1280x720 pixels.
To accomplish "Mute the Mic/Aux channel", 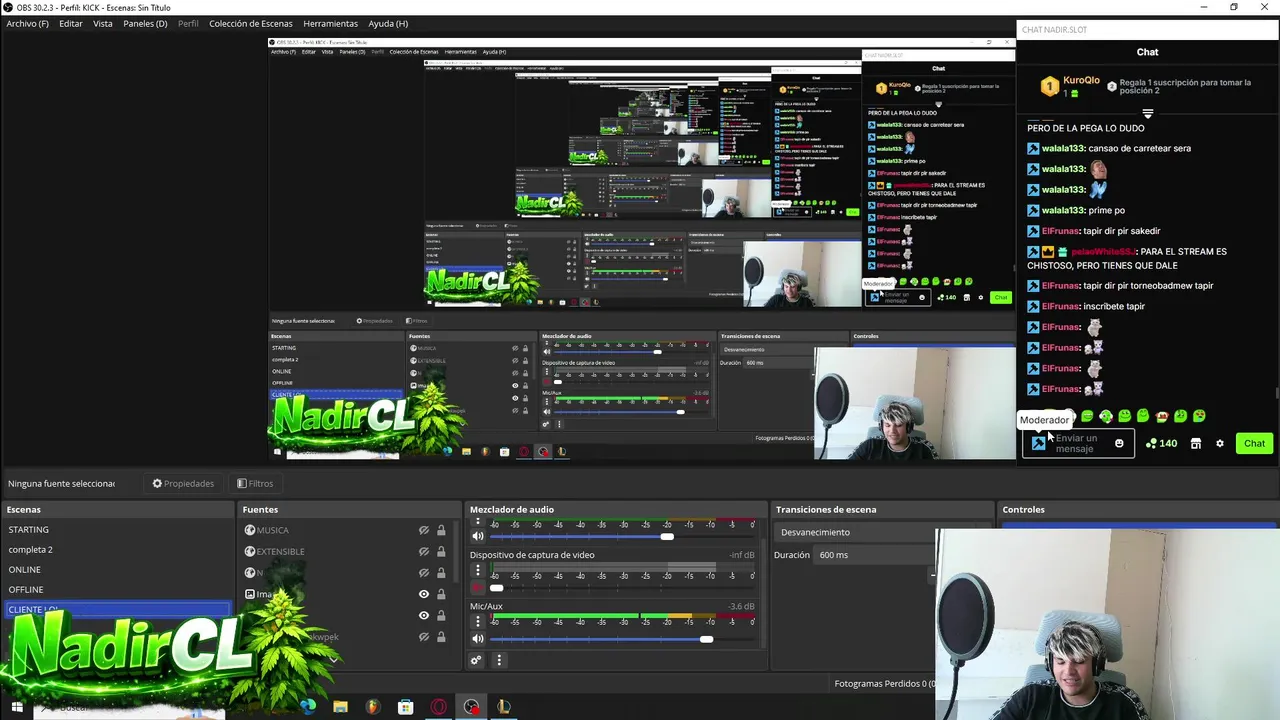I will 478,638.
